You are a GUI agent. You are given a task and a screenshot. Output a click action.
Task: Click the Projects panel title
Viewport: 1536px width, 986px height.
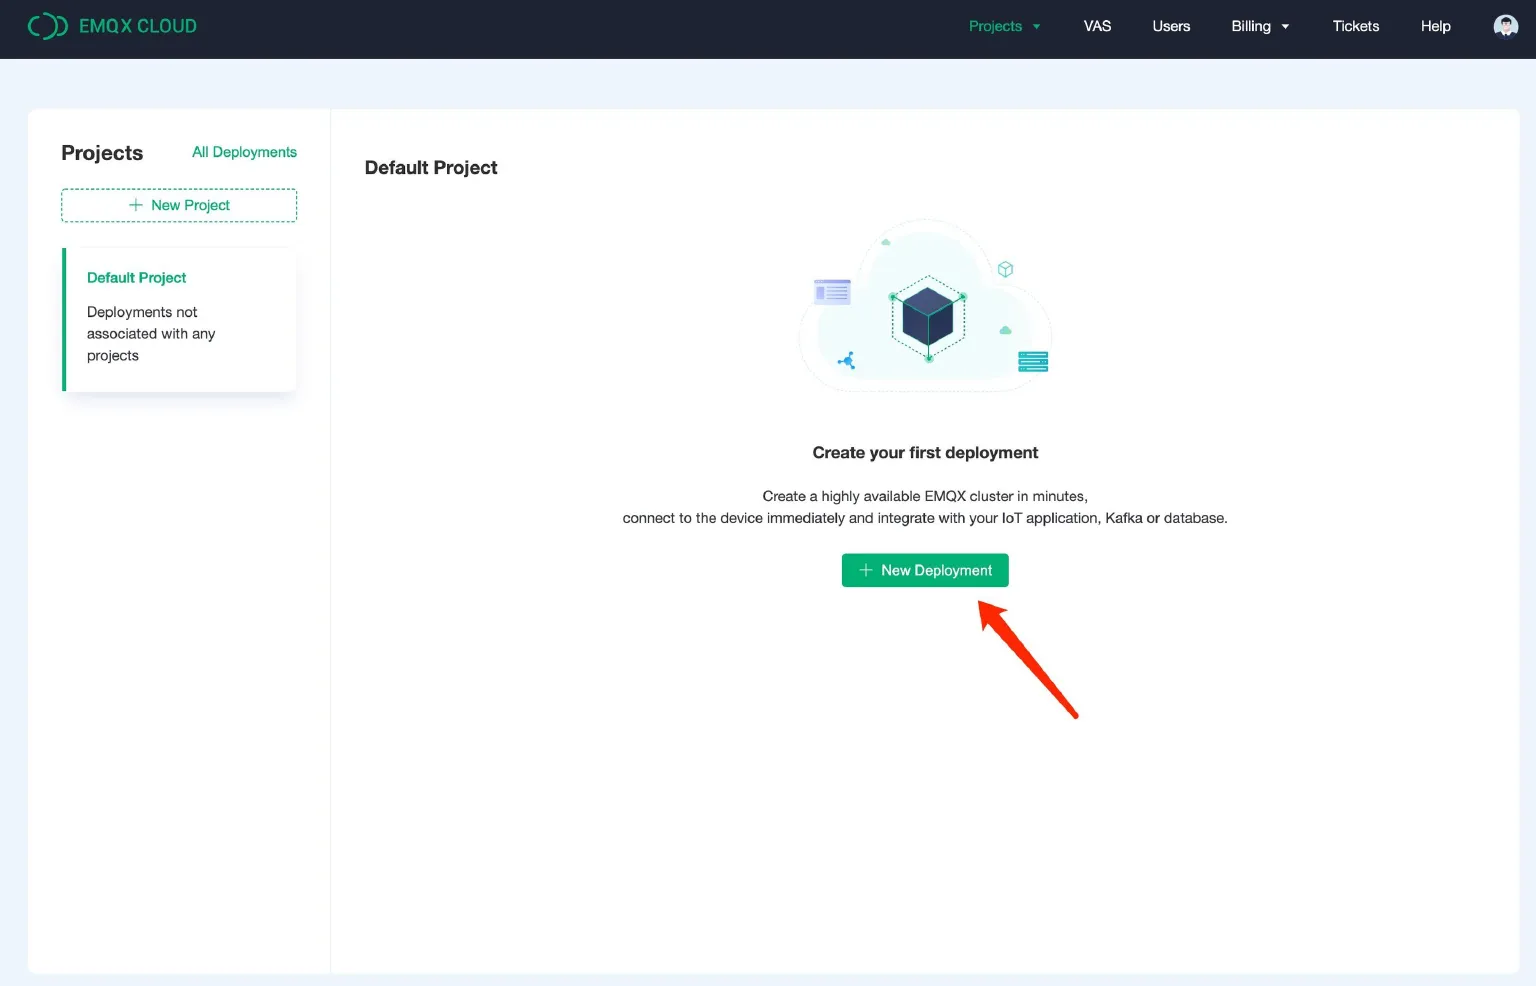pos(102,152)
